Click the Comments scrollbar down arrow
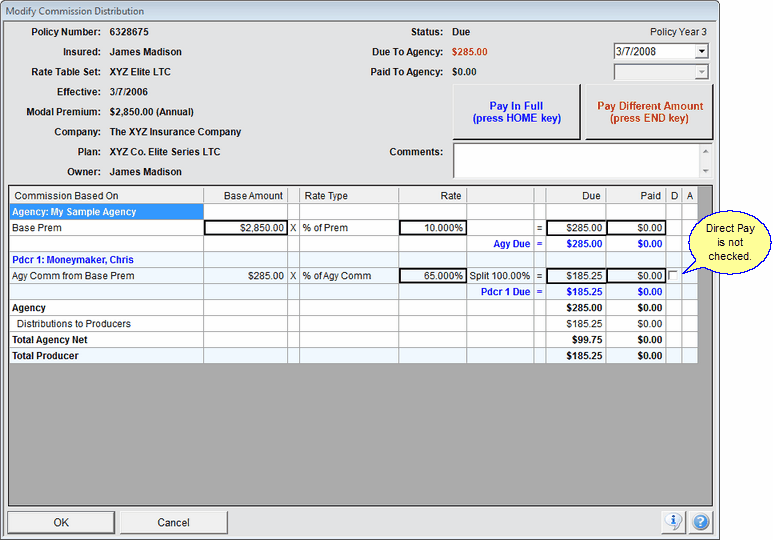 pos(705,171)
